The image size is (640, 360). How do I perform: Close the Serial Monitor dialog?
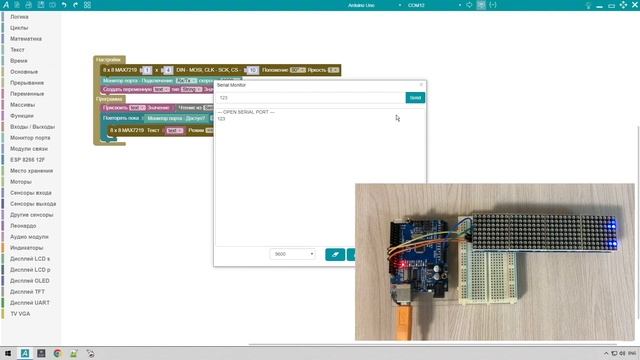pos(421,84)
